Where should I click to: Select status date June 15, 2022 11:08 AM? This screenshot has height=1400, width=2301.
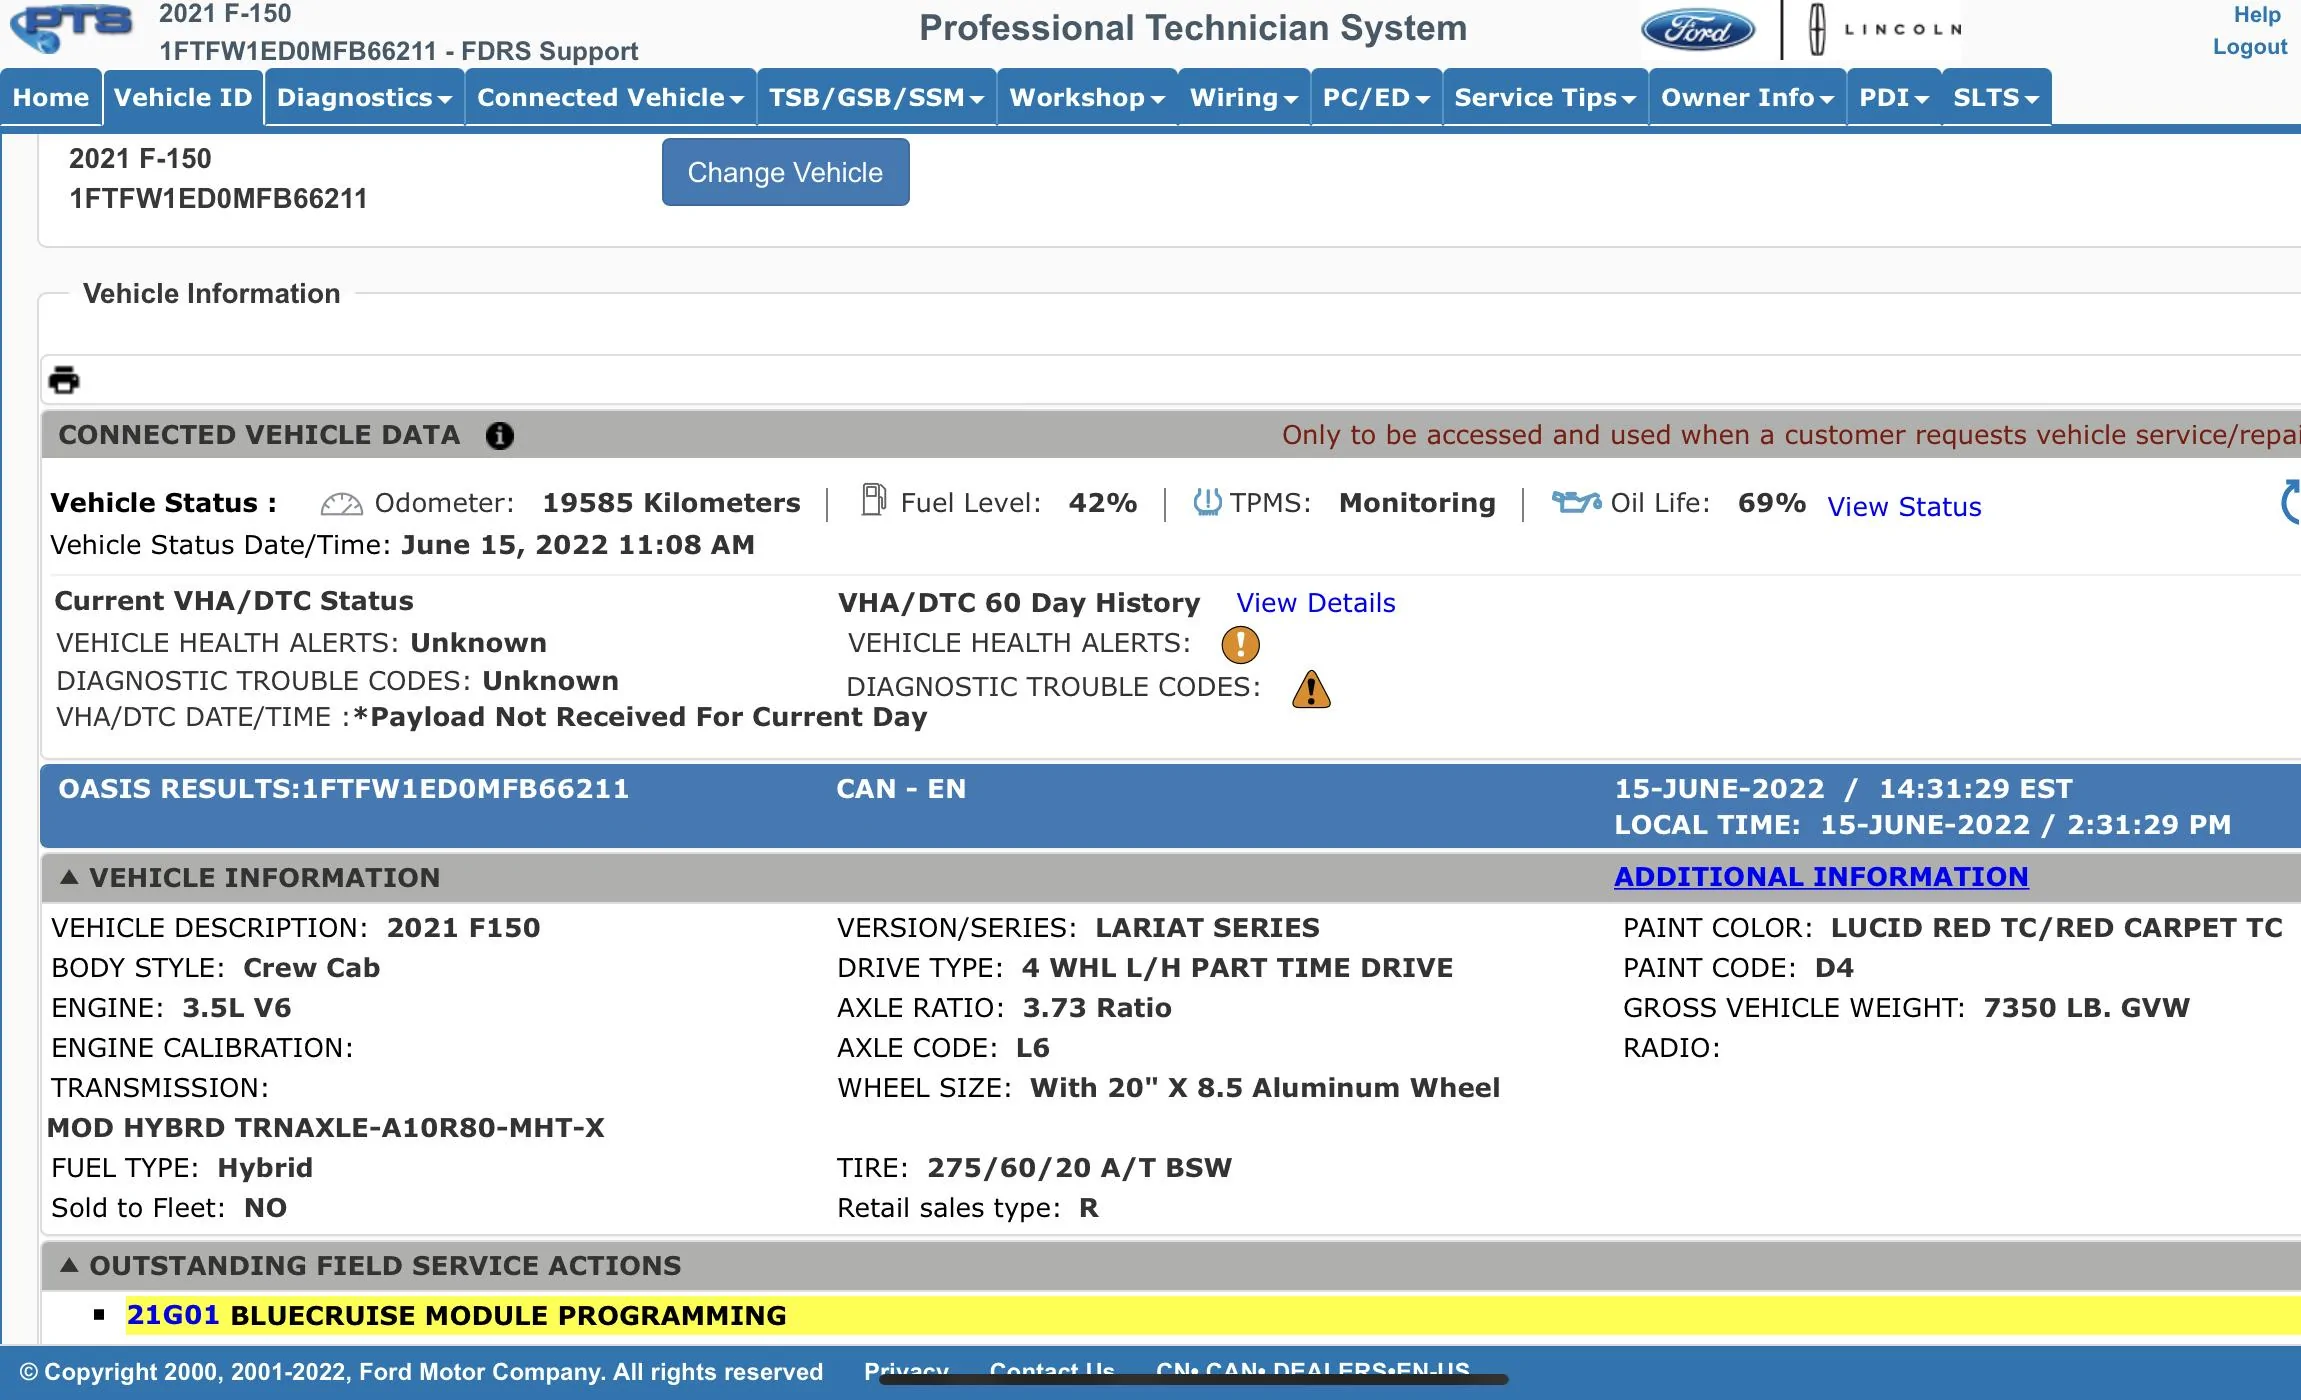578,546
